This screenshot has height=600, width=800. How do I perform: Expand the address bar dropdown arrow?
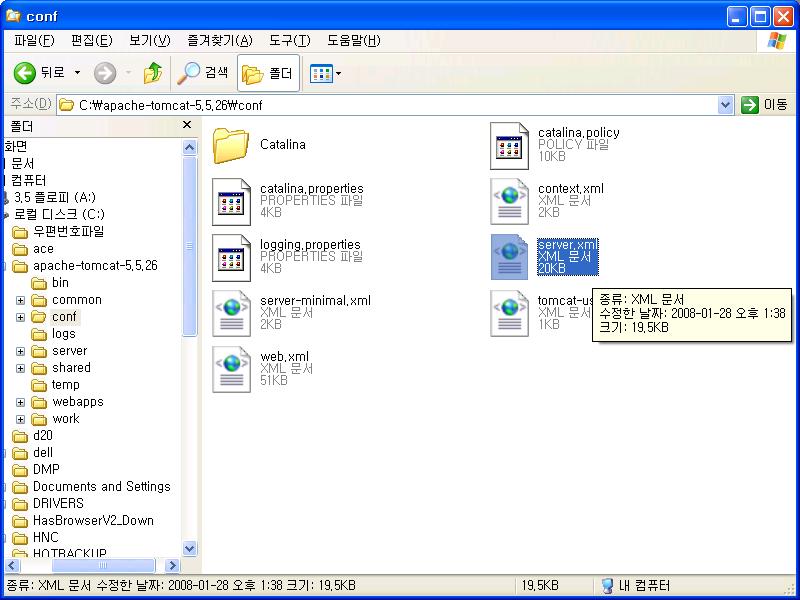726,105
